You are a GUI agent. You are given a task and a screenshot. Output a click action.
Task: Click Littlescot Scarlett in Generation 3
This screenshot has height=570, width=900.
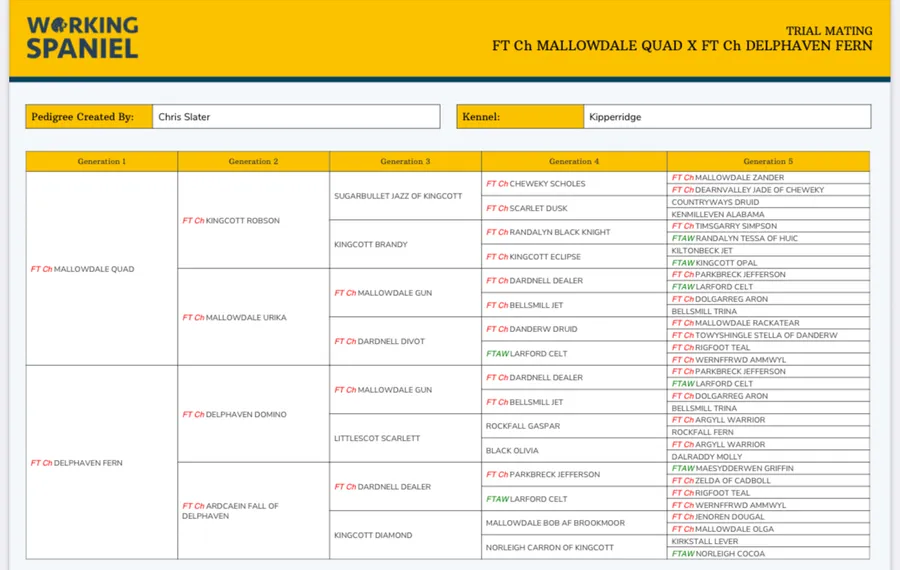pyautogui.click(x=377, y=438)
